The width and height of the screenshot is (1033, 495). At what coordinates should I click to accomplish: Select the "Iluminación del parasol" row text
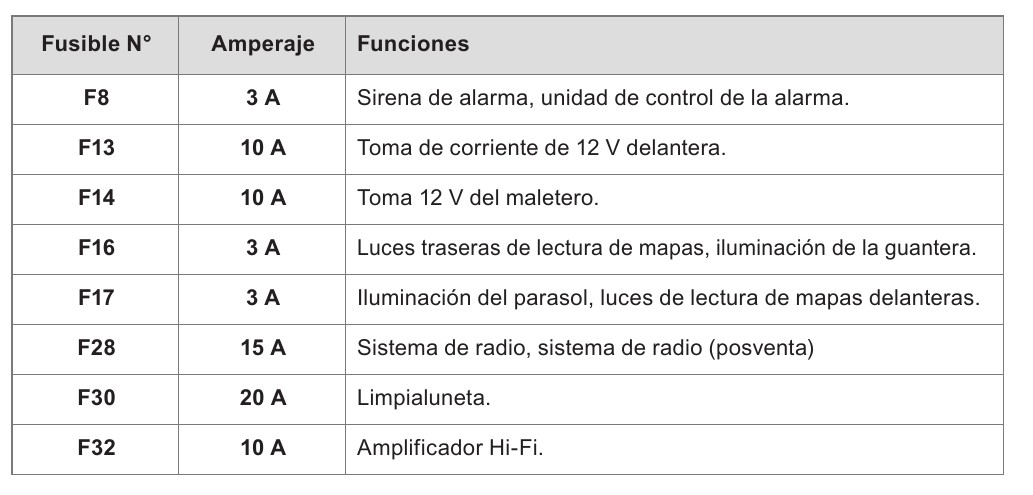pyautogui.click(x=666, y=298)
